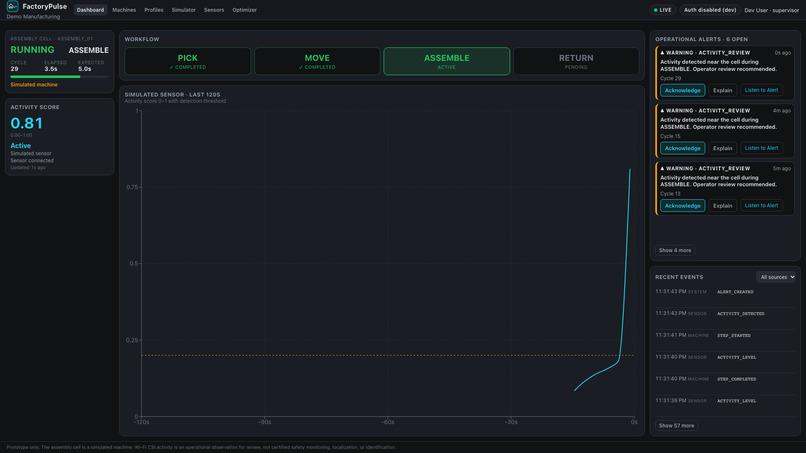Click warning icon on the 4m ago alert
This screenshot has width=806, height=453.
(x=662, y=111)
